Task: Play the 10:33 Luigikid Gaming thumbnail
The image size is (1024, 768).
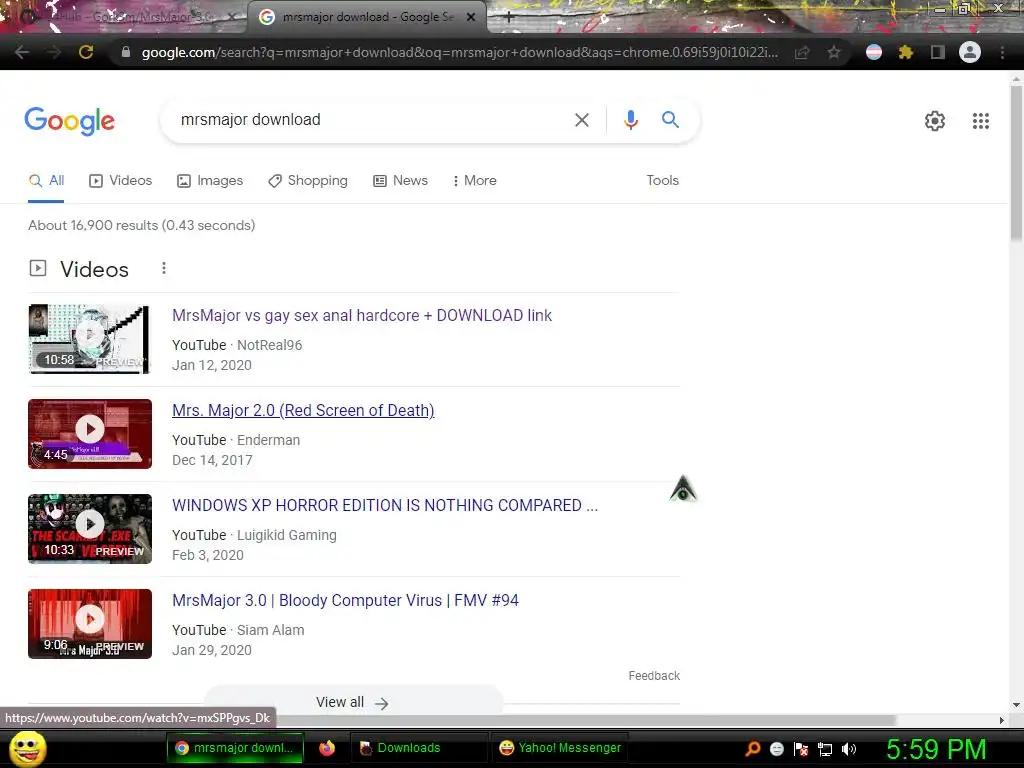Action: tap(90, 529)
